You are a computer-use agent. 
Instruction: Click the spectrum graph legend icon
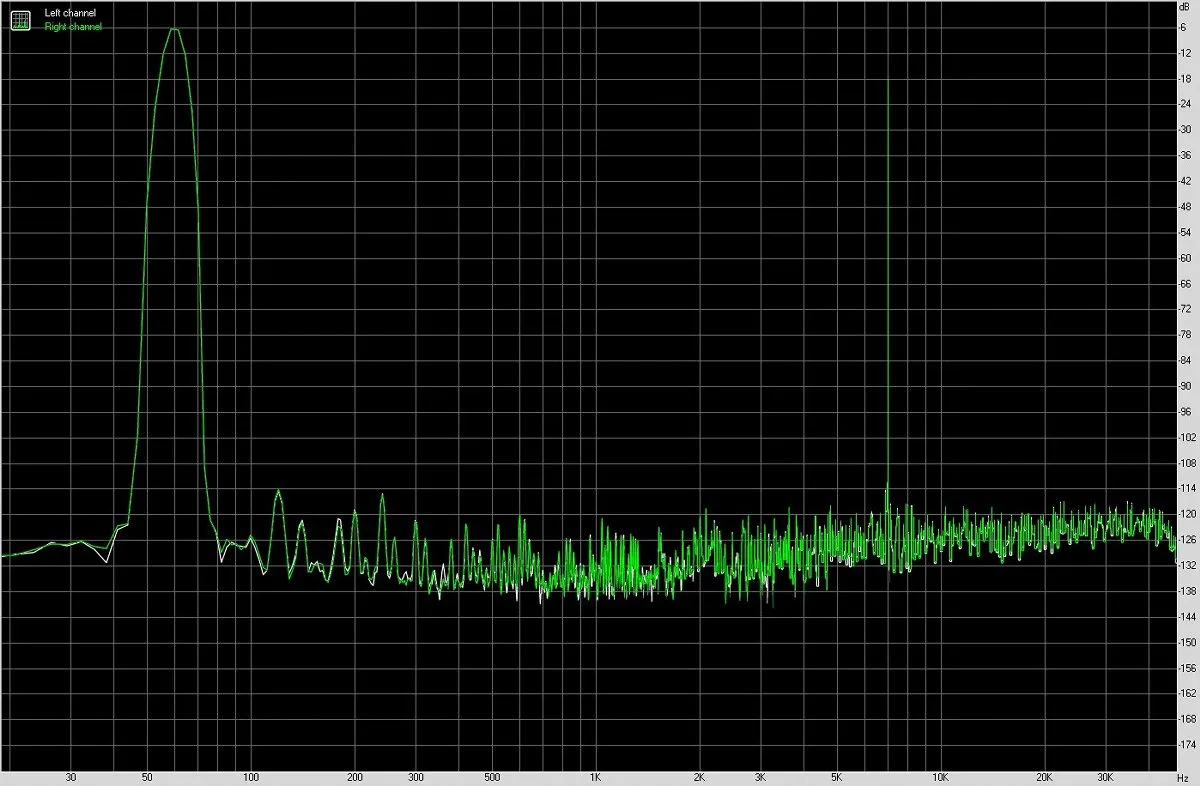[x=20, y=19]
